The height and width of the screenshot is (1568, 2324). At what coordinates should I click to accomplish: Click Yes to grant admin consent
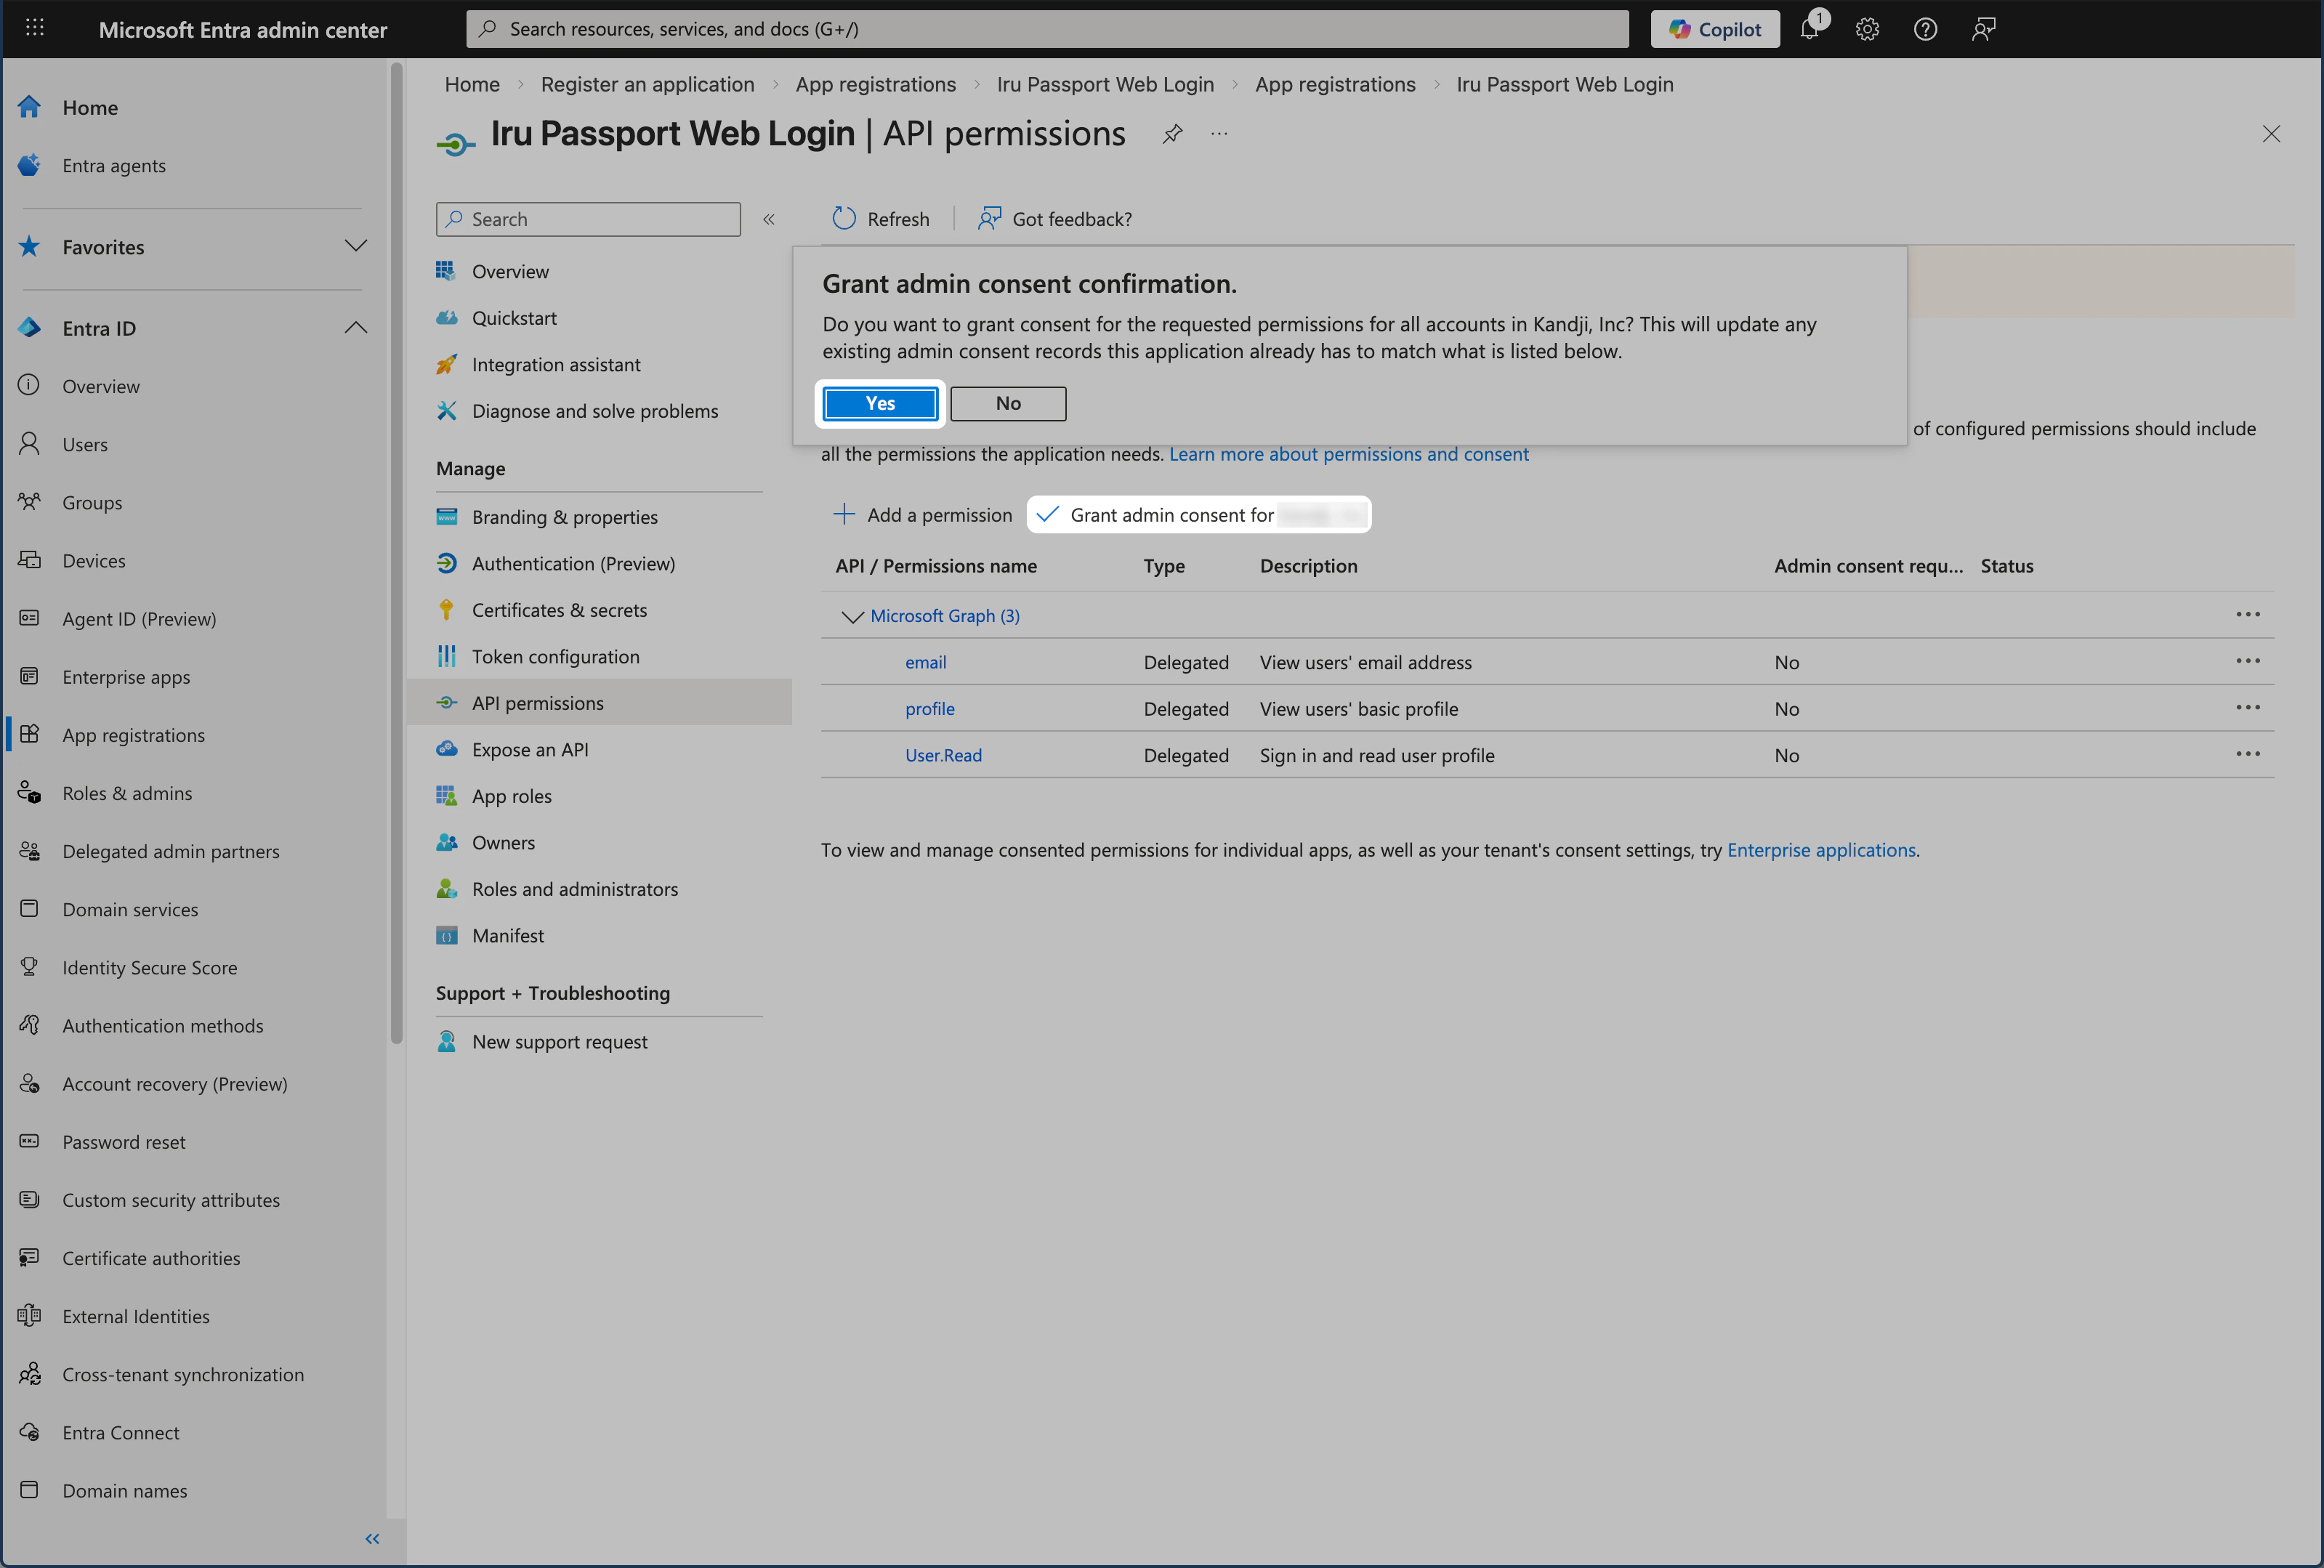[879, 403]
